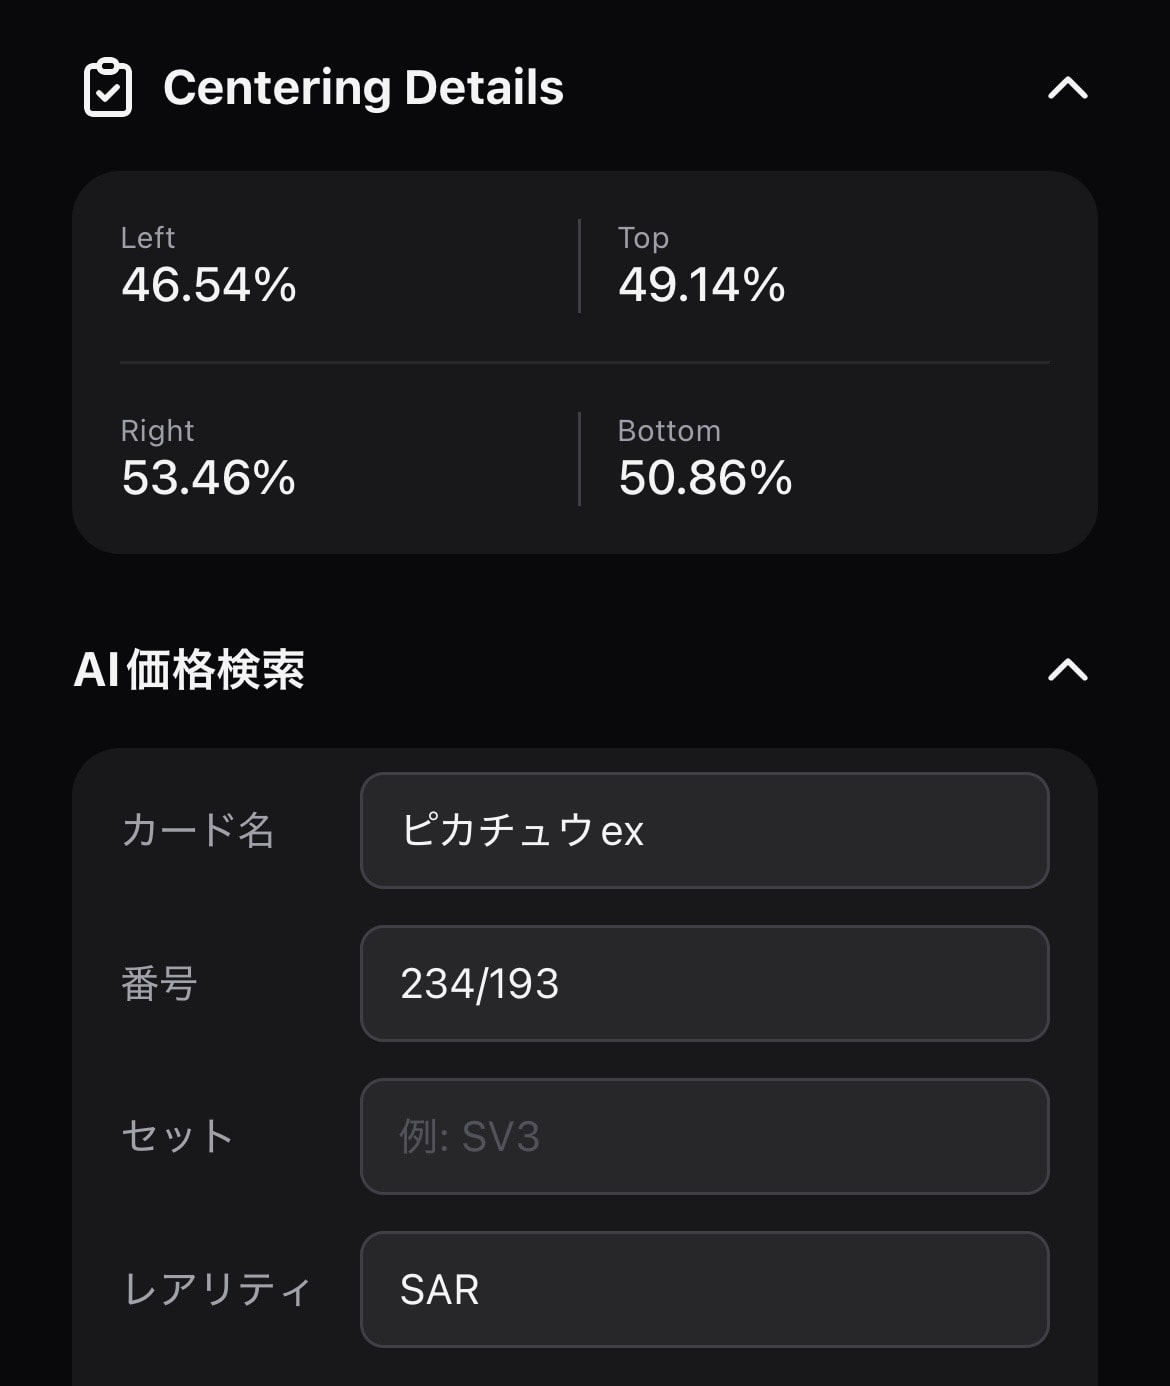The height and width of the screenshot is (1386, 1170).
Task: Click the Bottom centering label
Action: tap(669, 431)
